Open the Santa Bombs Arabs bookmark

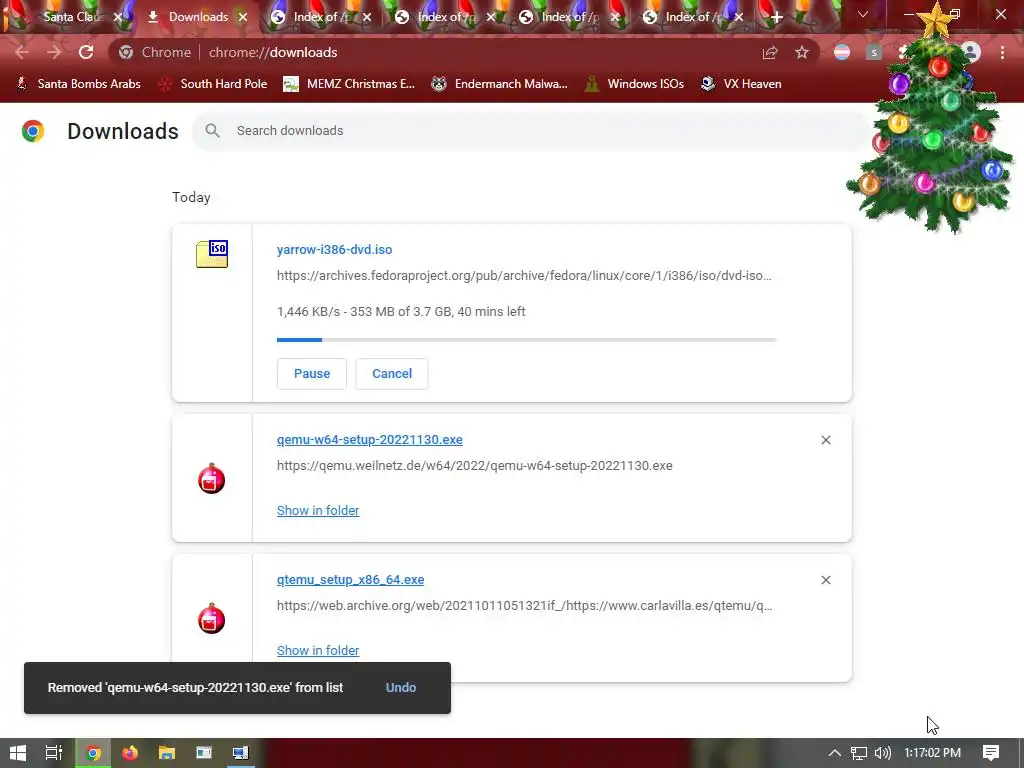[78, 84]
